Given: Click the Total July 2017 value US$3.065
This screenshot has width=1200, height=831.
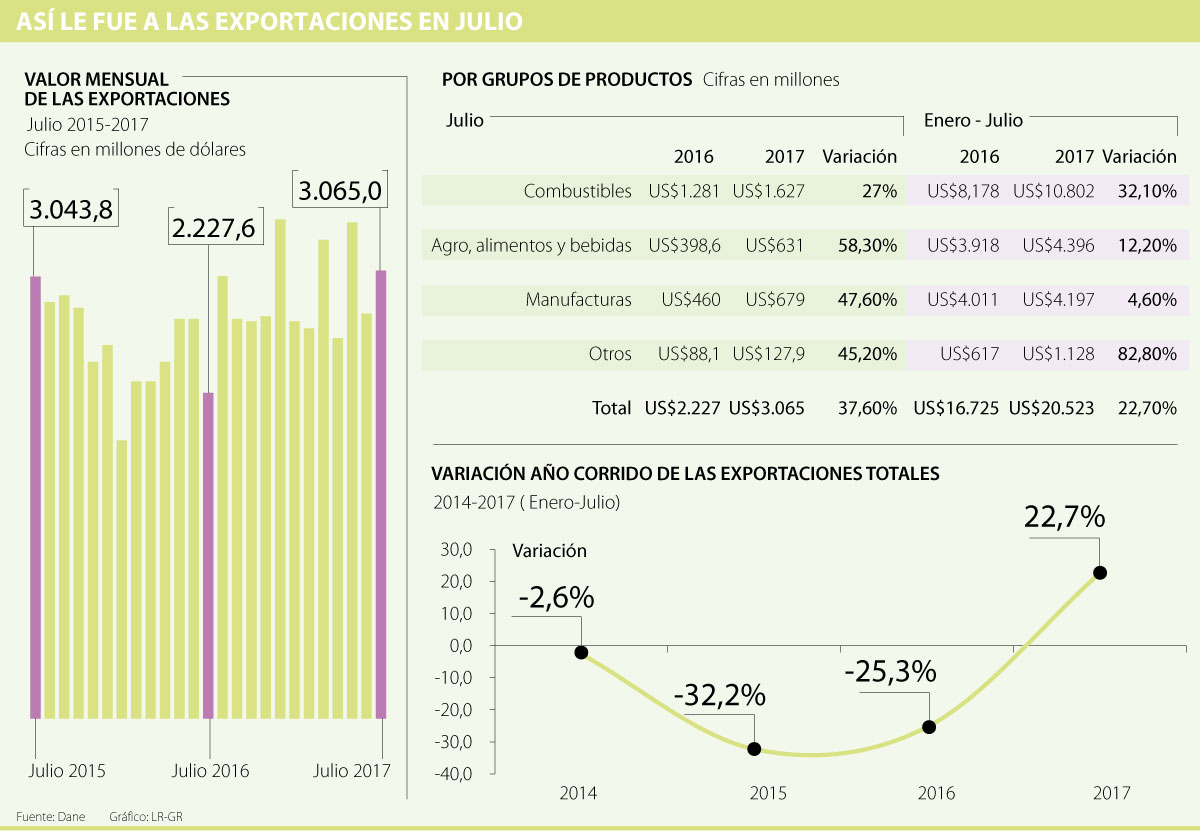Looking at the screenshot, I should [x=767, y=407].
